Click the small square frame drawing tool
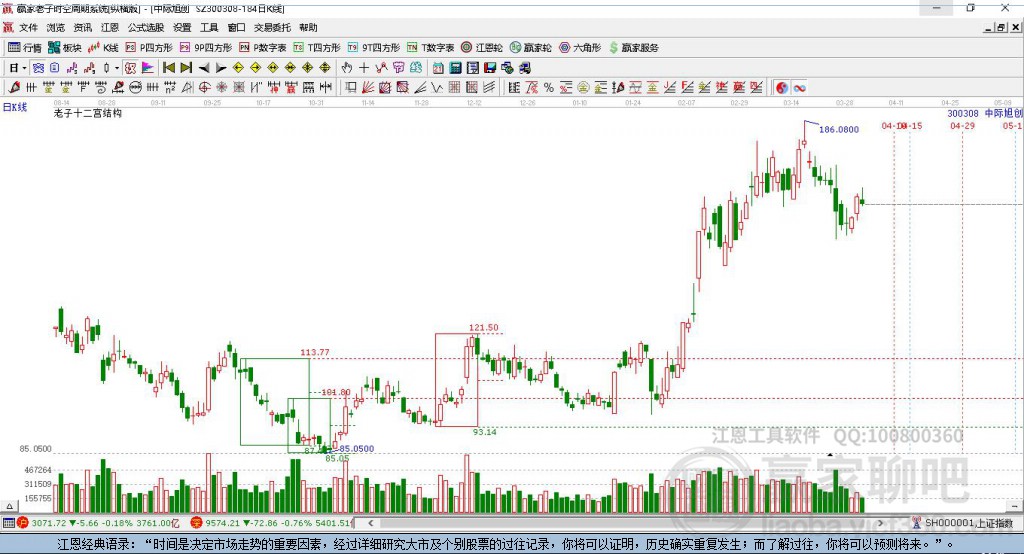This screenshot has height=554, width=1024. [x=351, y=88]
